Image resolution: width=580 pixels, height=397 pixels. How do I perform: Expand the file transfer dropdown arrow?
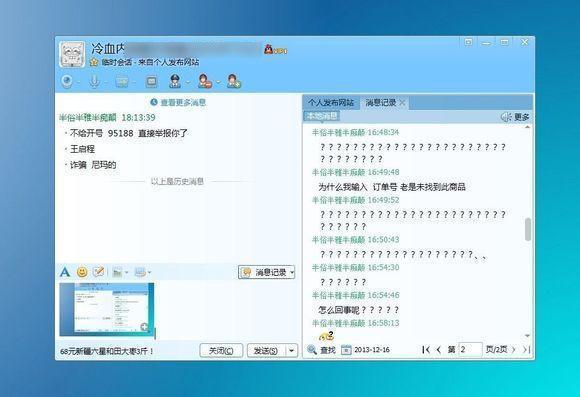click(x=134, y=82)
